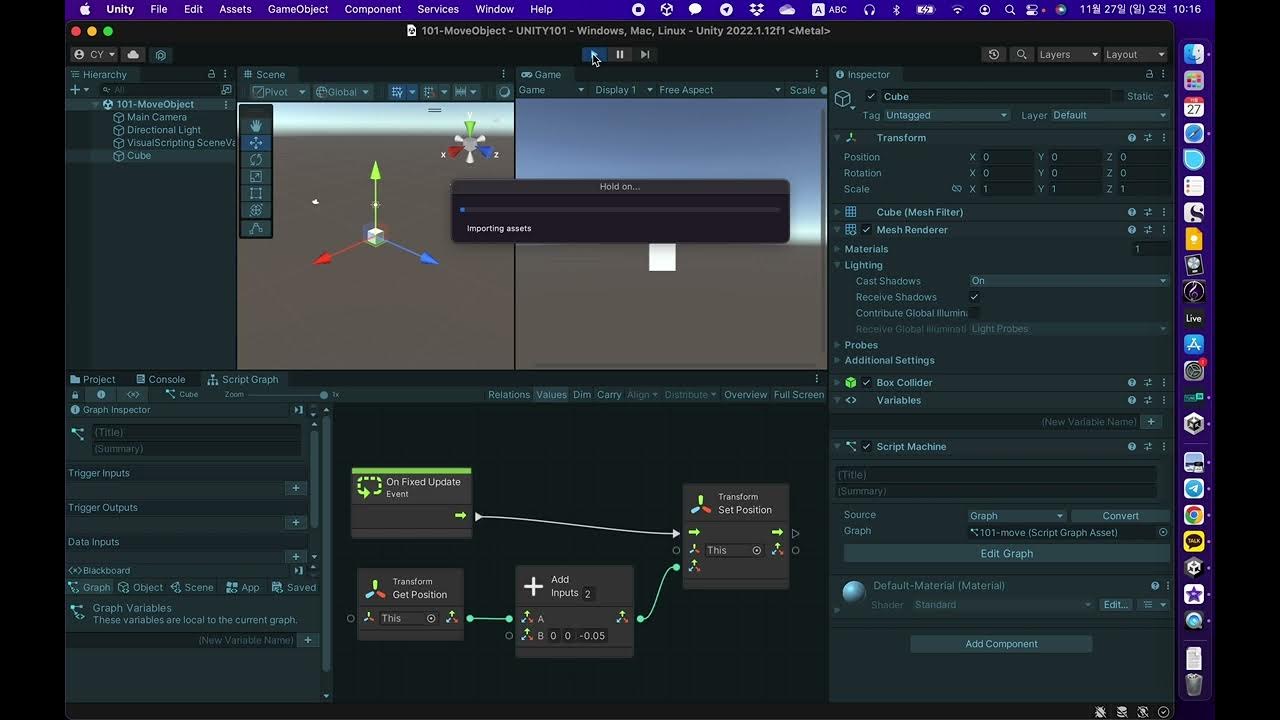Open the Layout dropdown in toolbar
The height and width of the screenshot is (720, 1280).
[x=1135, y=54]
